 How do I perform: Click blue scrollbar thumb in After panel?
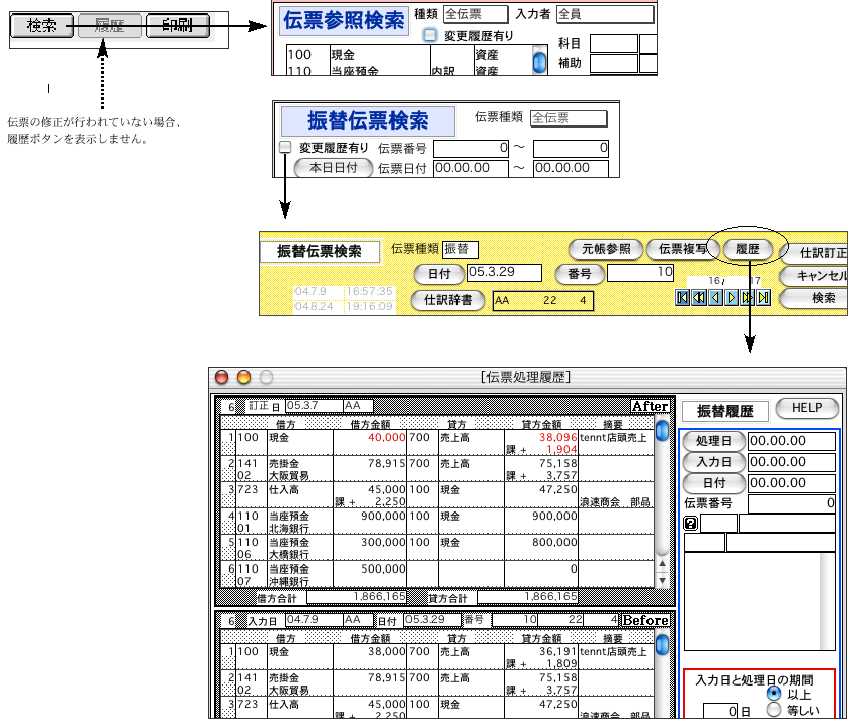pos(661,433)
